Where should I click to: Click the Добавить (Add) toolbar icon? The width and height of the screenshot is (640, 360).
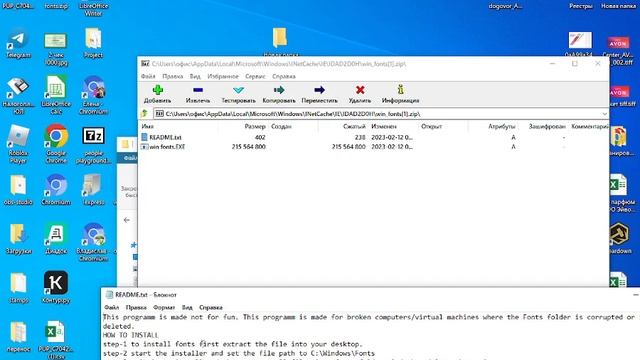pyautogui.click(x=158, y=90)
